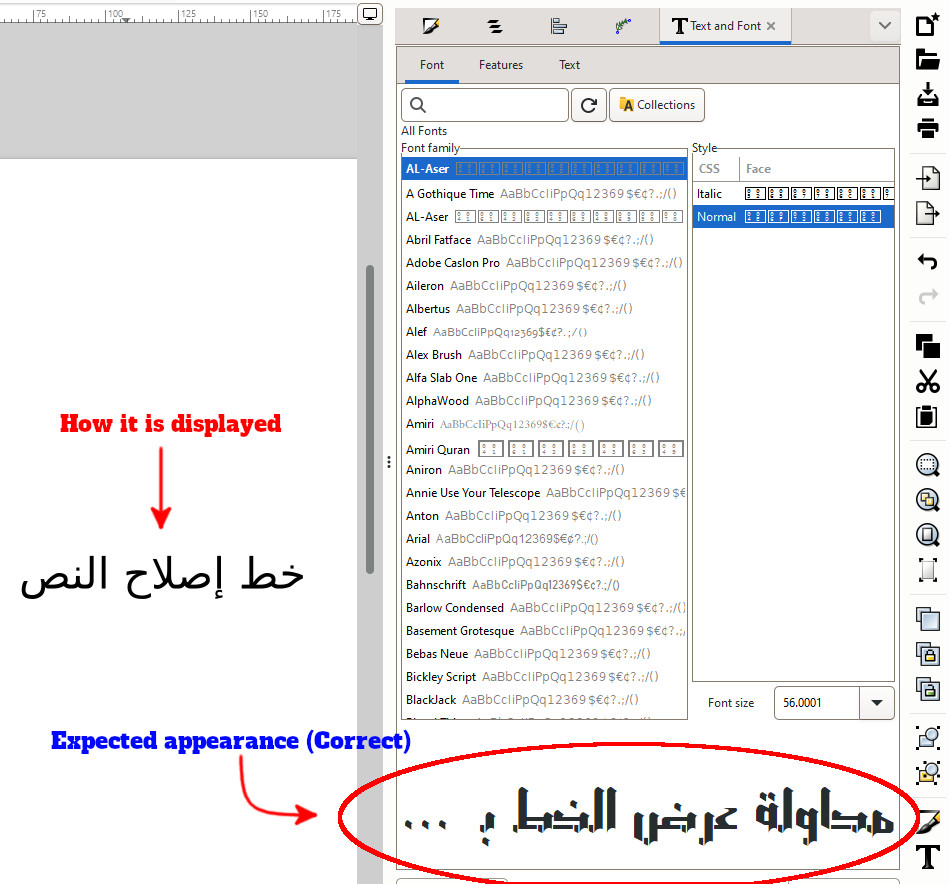Zoom to fit drawing
Viewport: 950px width, 884px height.
click(x=928, y=500)
